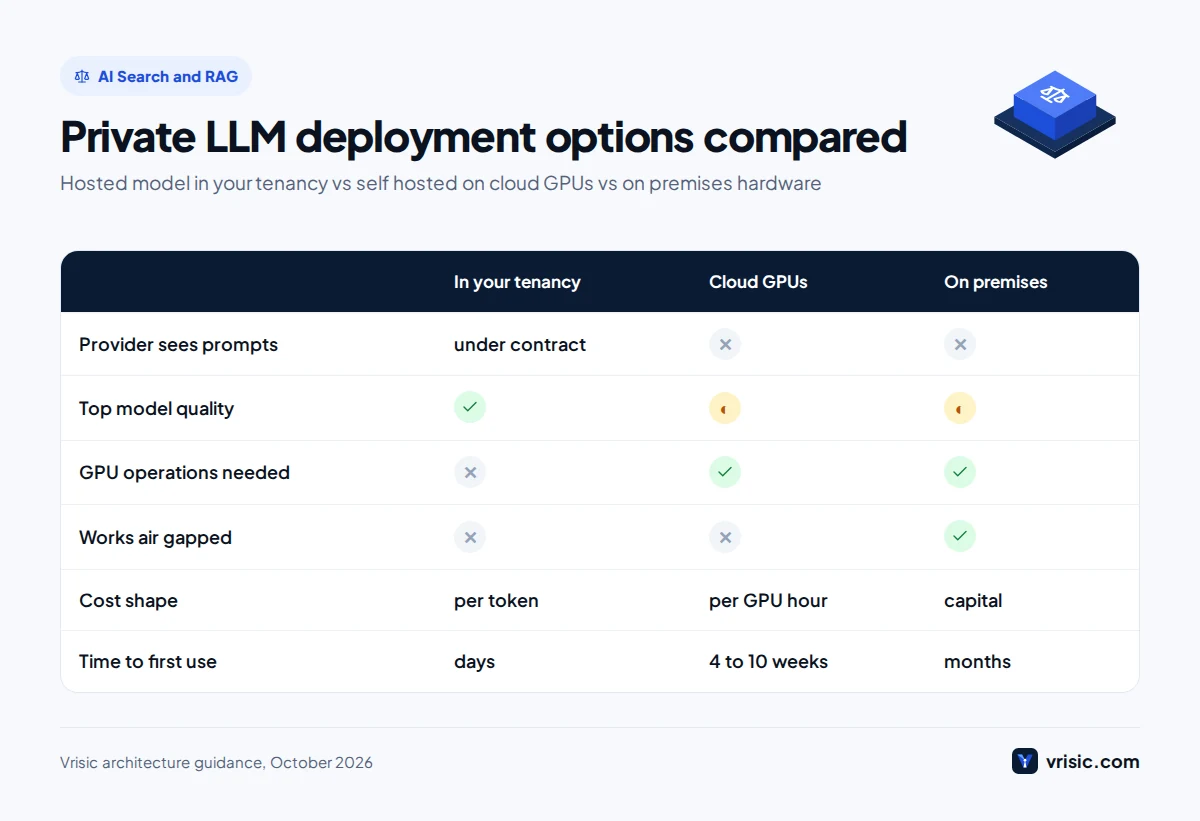
Task: Click the Vrisic logo icon in footer
Action: 1025,762
